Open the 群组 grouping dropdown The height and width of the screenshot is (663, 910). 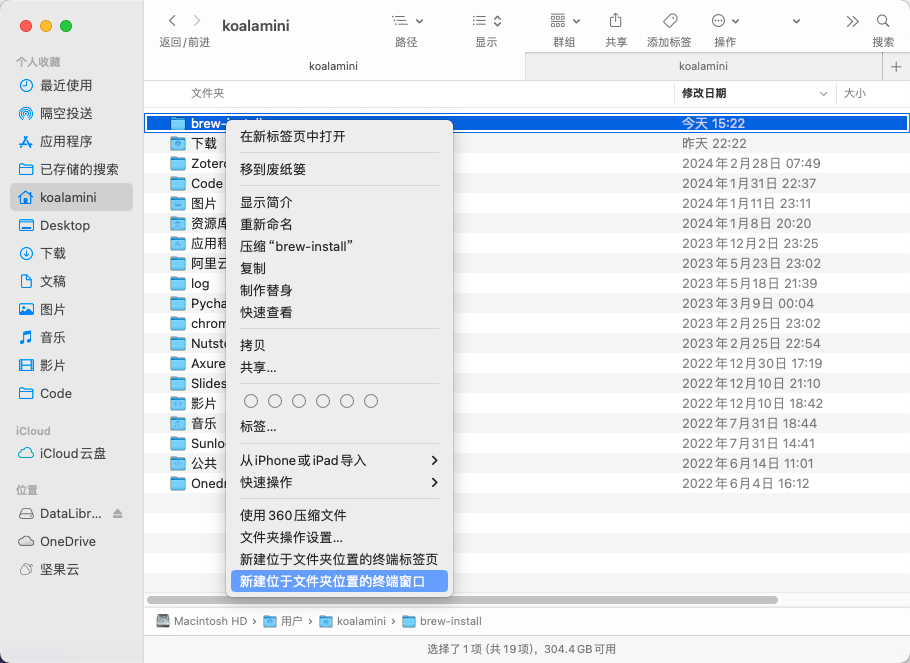coord(564,21)
